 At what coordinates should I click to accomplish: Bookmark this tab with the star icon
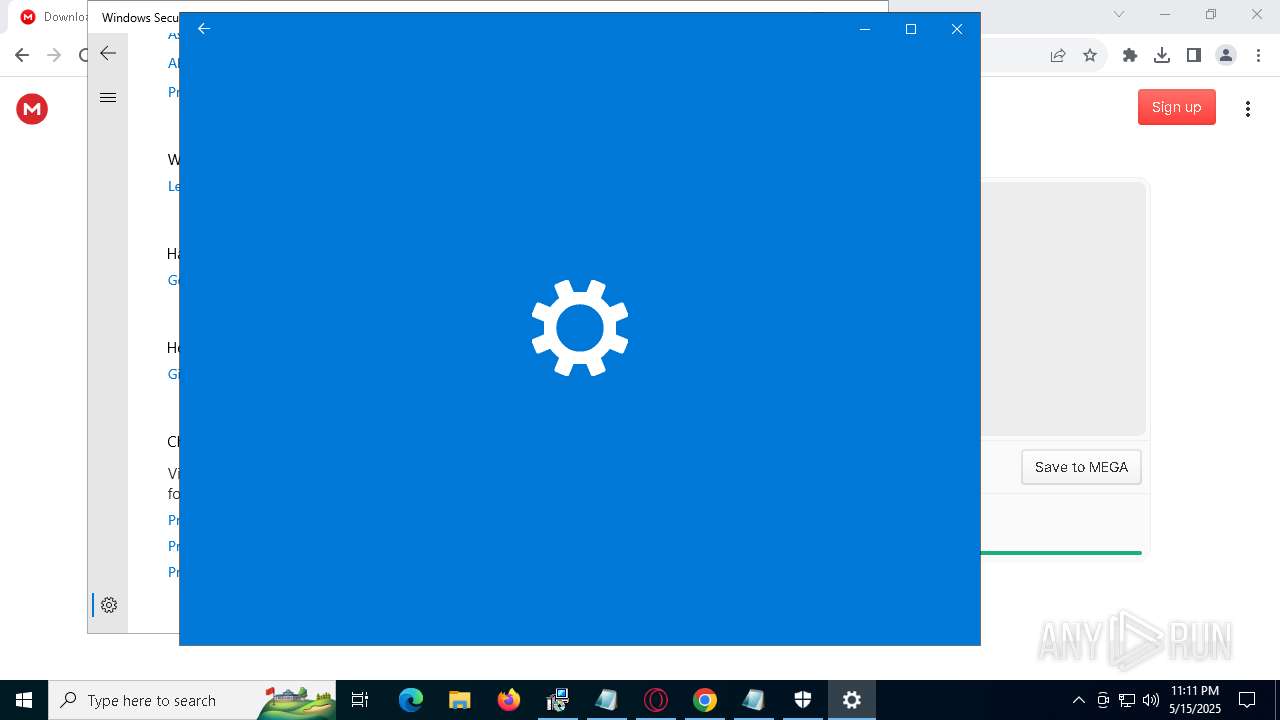pyautogui.click(x=1090, y=55)
